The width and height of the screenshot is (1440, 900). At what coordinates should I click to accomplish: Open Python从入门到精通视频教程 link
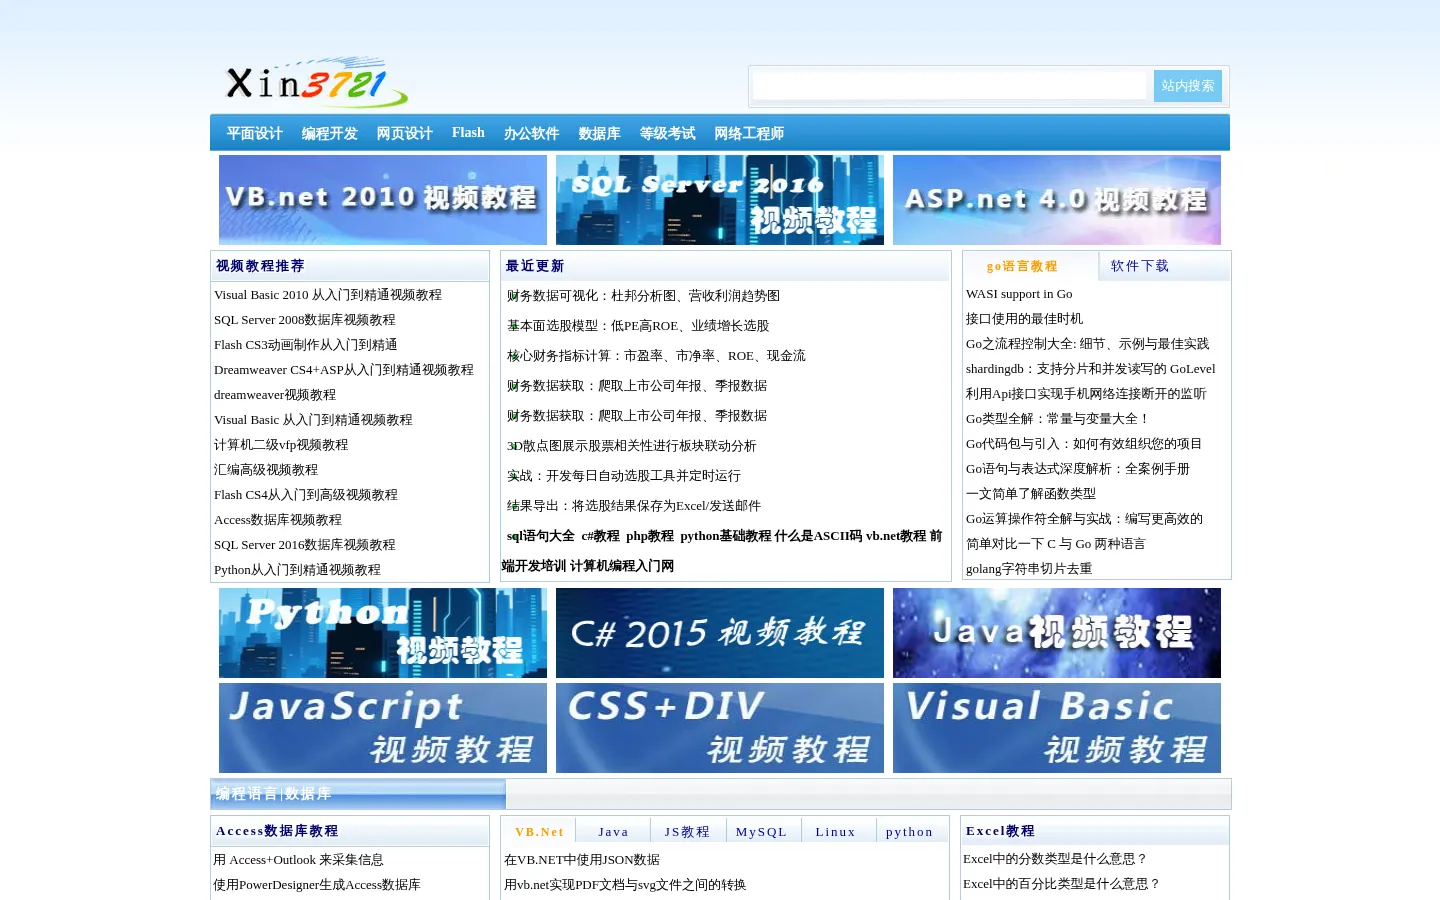pyautogui.click(x=297, y=570)
